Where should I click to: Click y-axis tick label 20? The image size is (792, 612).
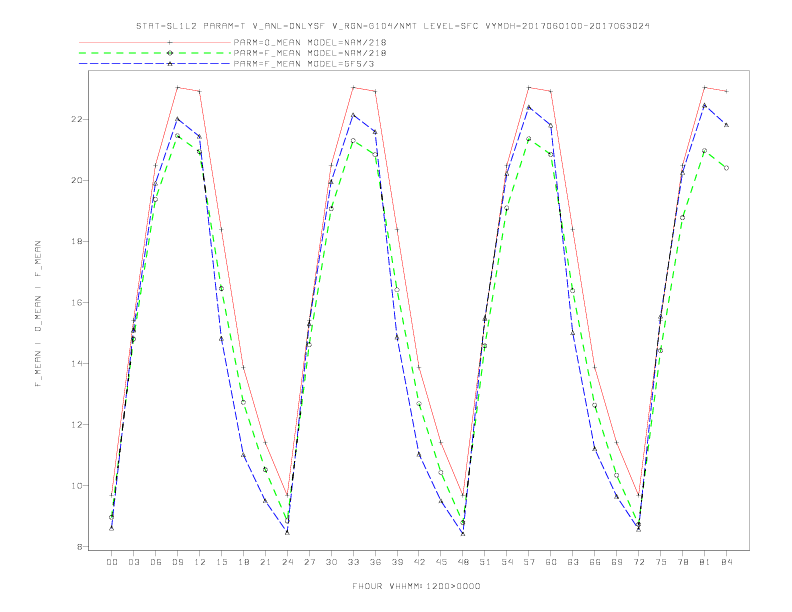76,180
